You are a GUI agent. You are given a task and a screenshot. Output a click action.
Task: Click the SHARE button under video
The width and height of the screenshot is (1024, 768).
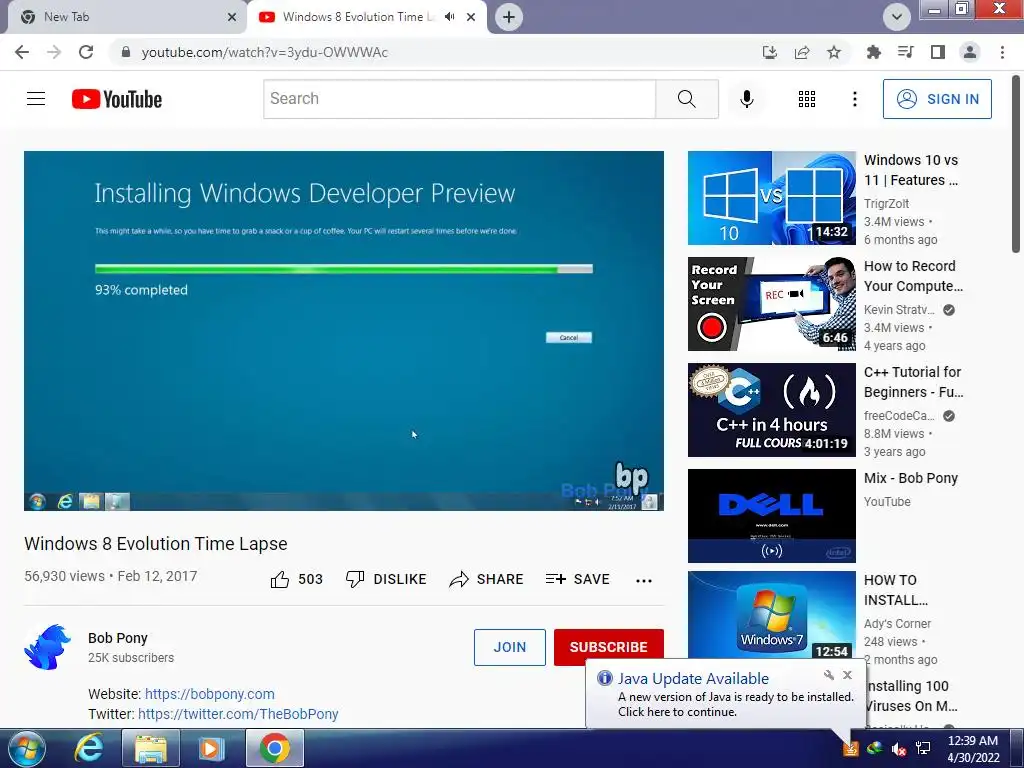click(487, 579)
